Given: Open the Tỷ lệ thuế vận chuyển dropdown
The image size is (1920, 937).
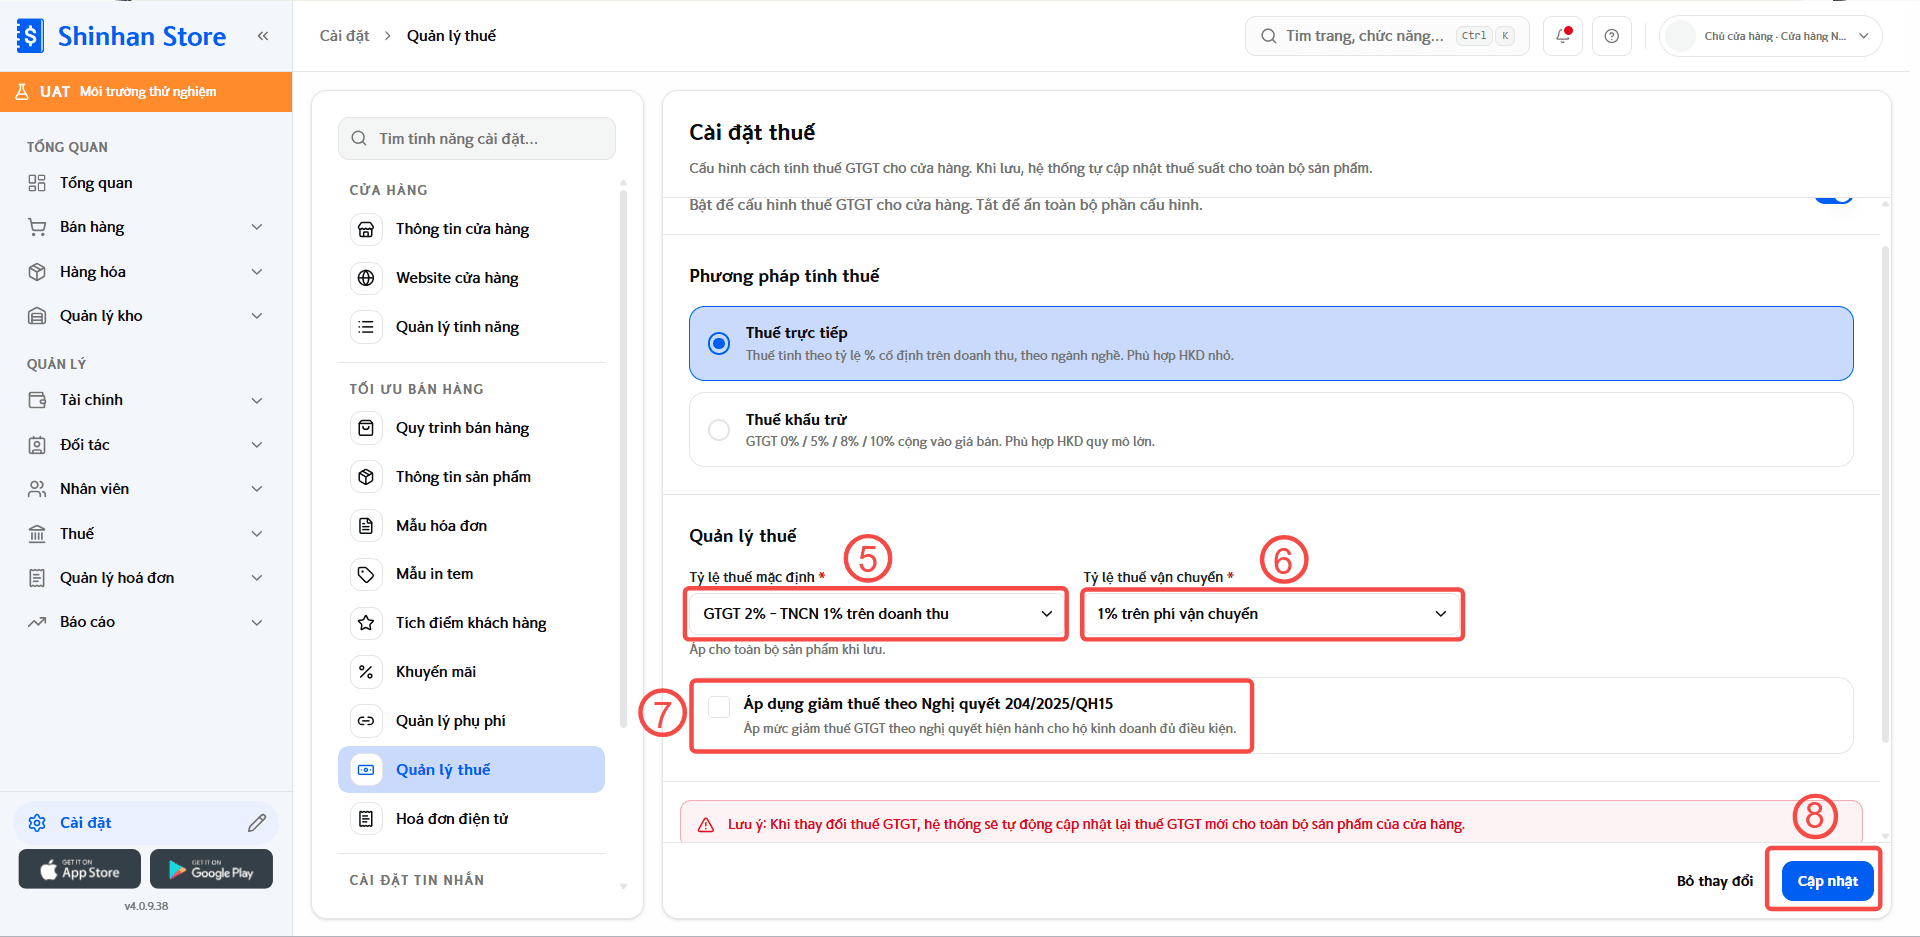Looking at the screenshot, I should coord(1272,614).
